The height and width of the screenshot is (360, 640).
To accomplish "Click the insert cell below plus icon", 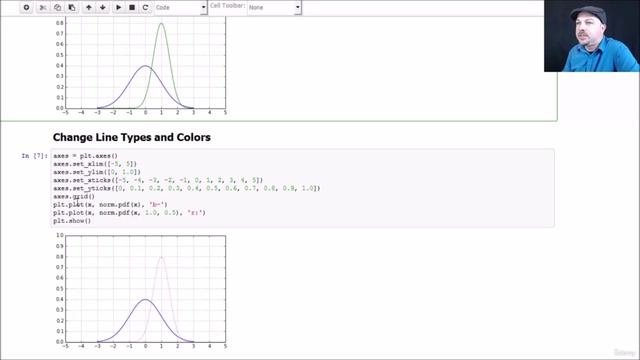I will [x=26, y=7].
